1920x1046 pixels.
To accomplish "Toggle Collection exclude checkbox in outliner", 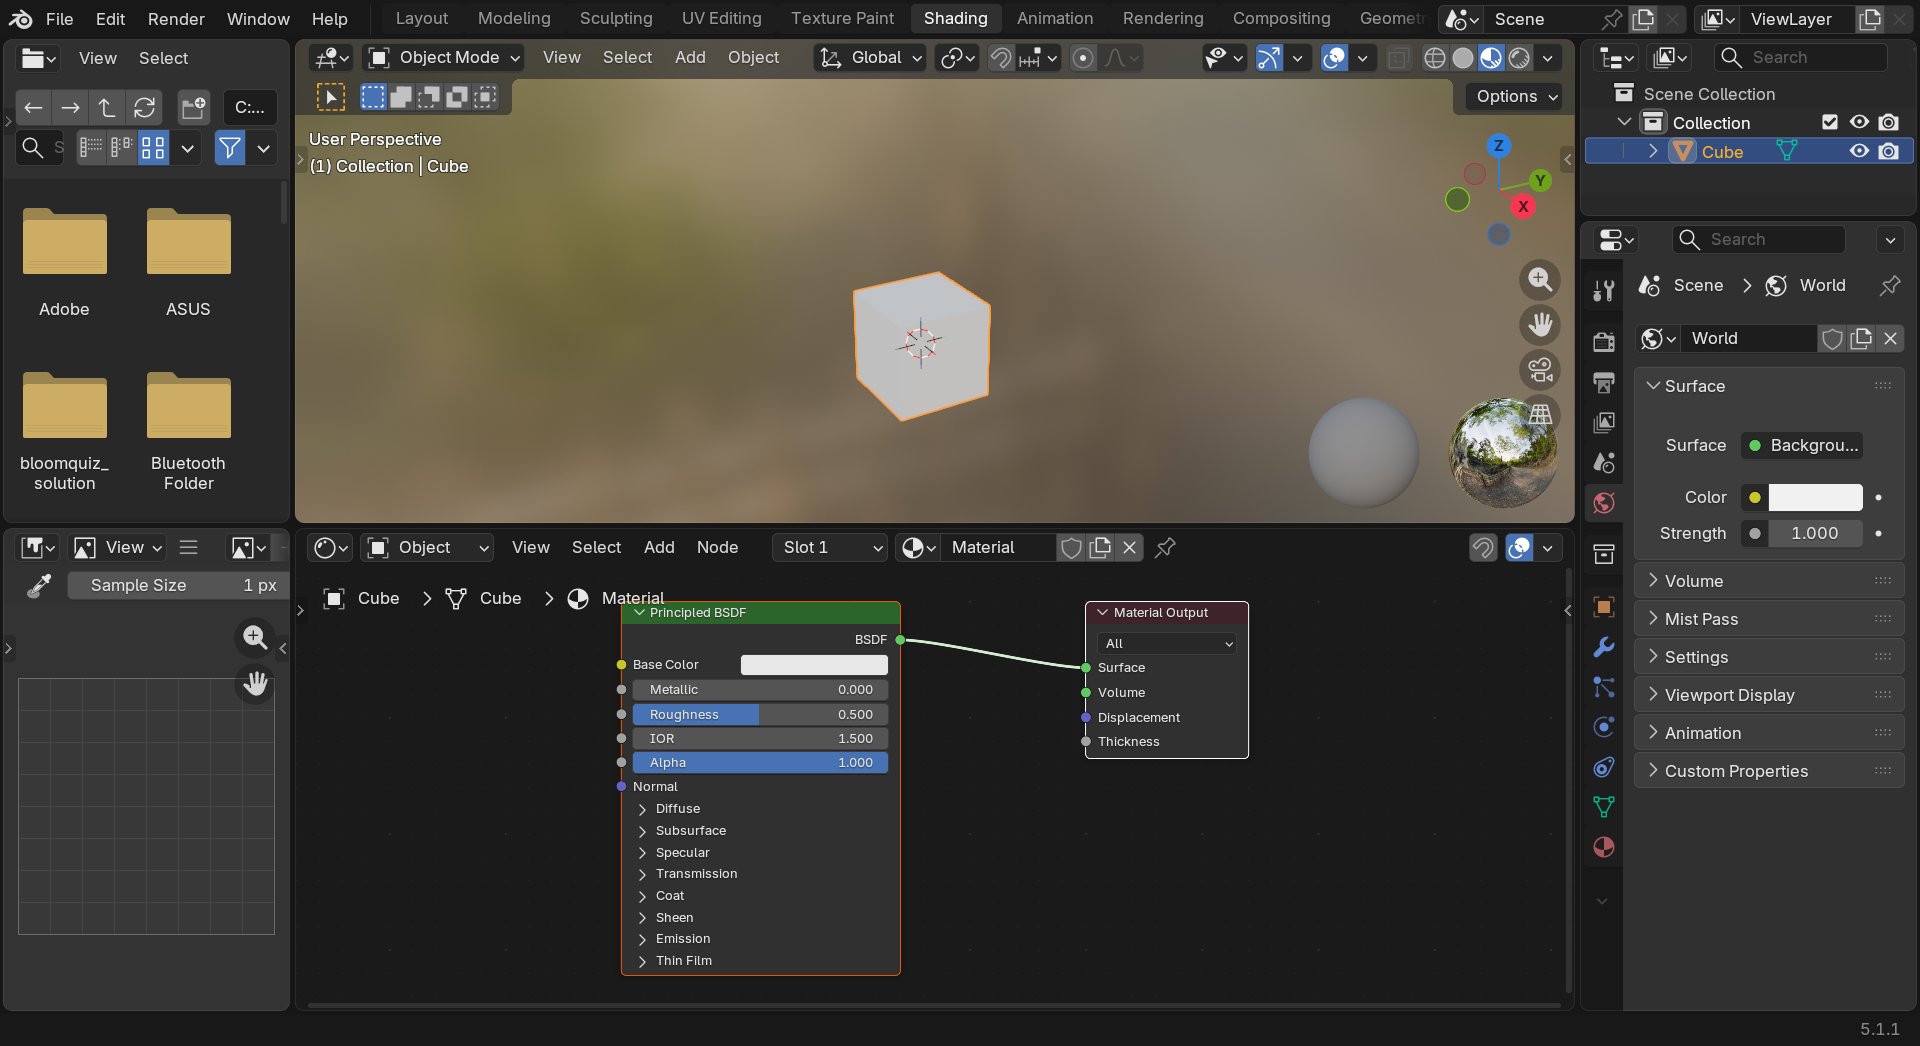I will click(1830, 122).
